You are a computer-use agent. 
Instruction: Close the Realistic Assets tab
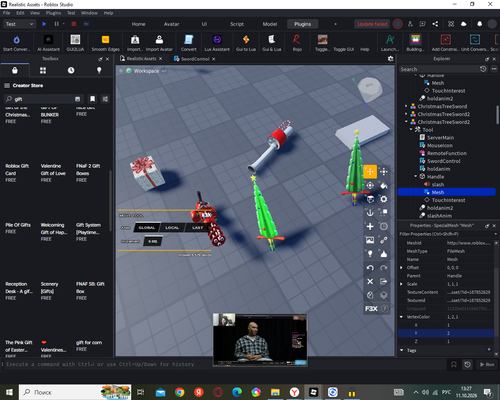click(160, 59)
